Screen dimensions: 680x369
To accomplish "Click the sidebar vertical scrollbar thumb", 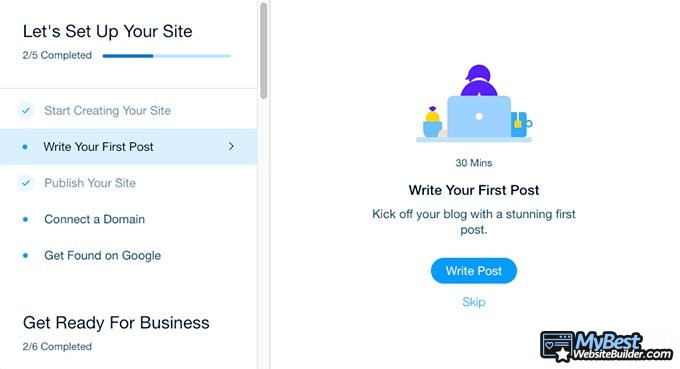I will pos(264,51).
